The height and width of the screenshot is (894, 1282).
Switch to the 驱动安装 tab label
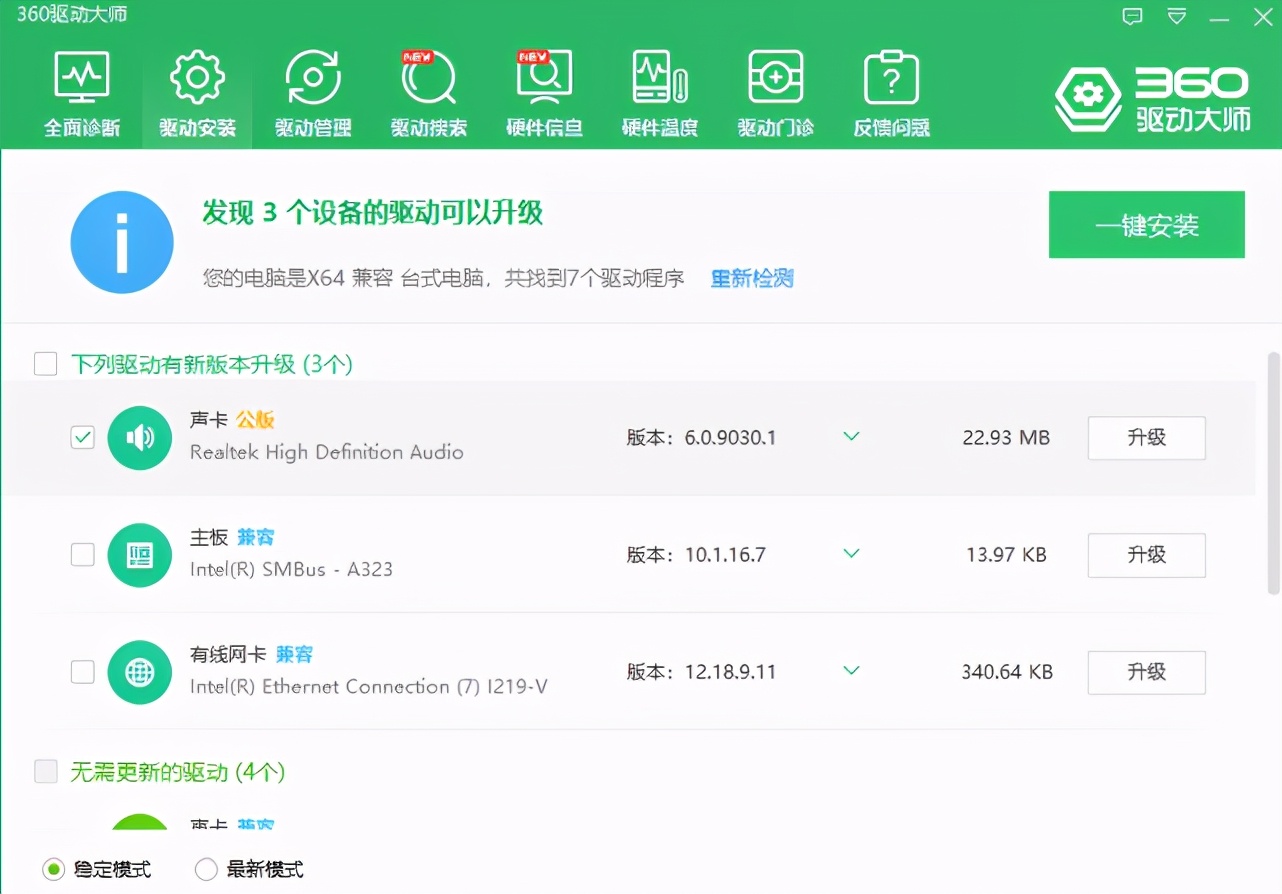pos(197,128)
